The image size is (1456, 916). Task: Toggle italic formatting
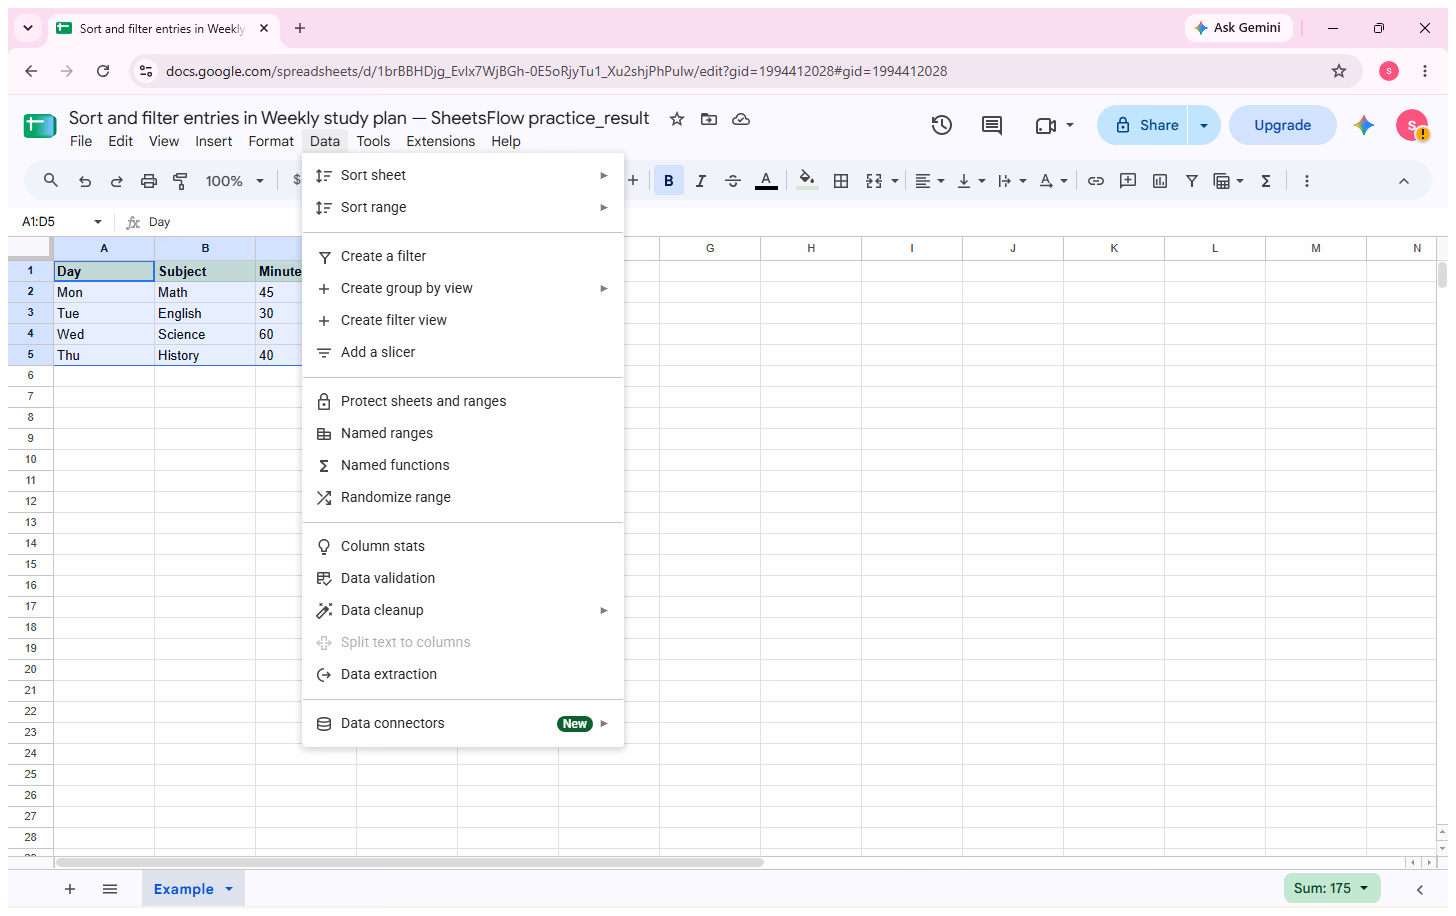click(701, 181)
